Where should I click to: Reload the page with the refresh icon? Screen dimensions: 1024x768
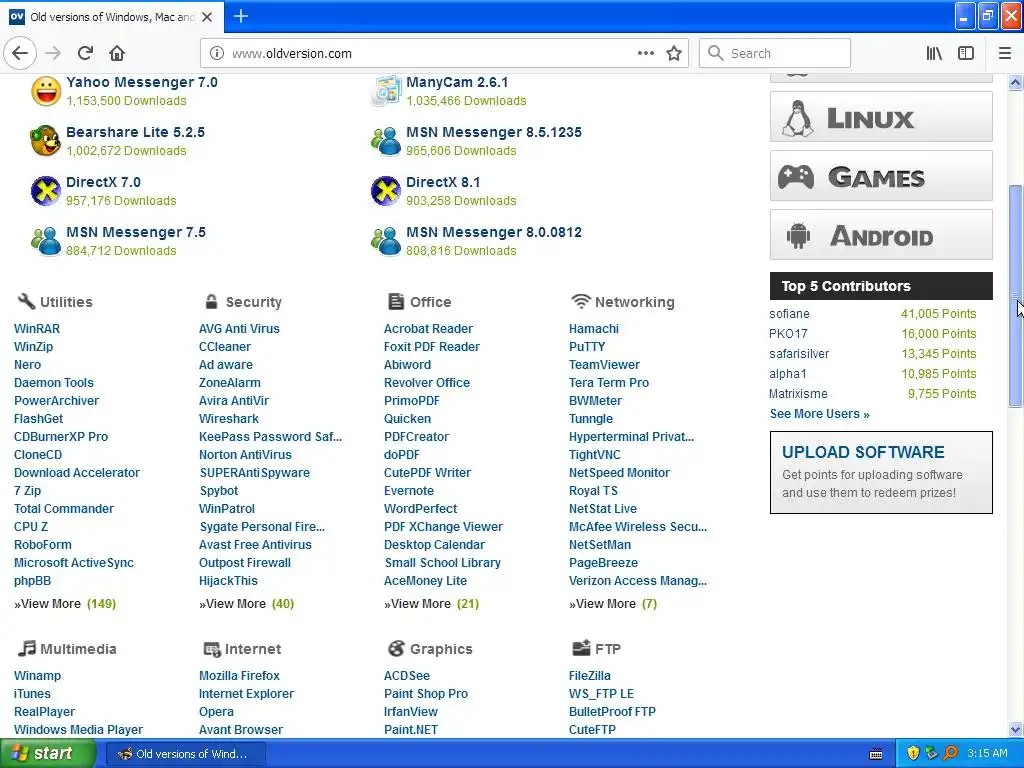(x=86, y=53)
